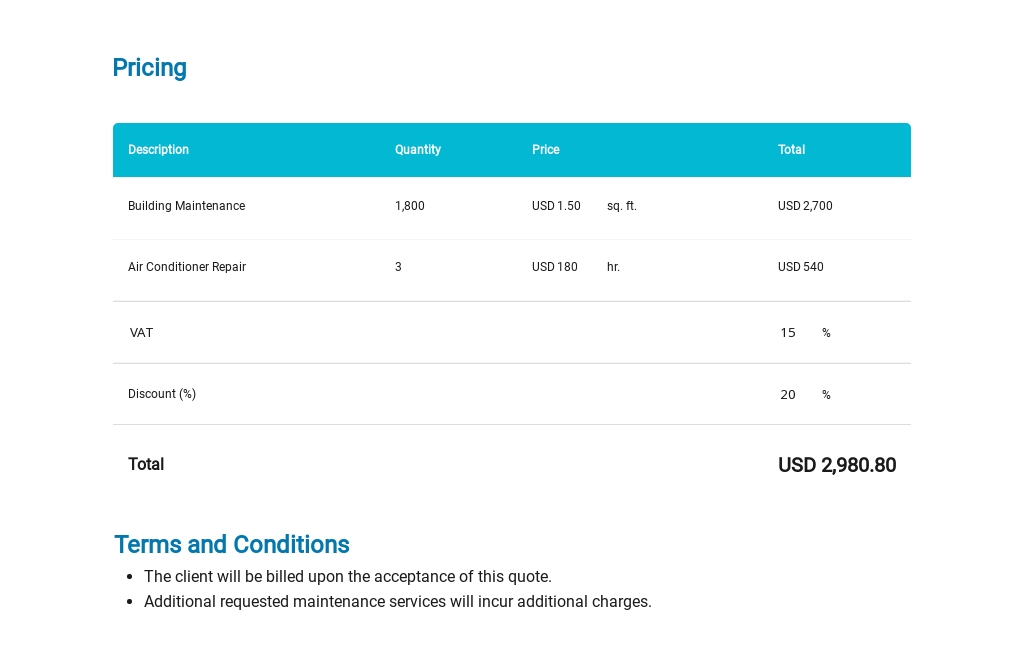Select the USD 2,700 row total
This screenshot has width=1024, height=664.
tap(805, 206)
